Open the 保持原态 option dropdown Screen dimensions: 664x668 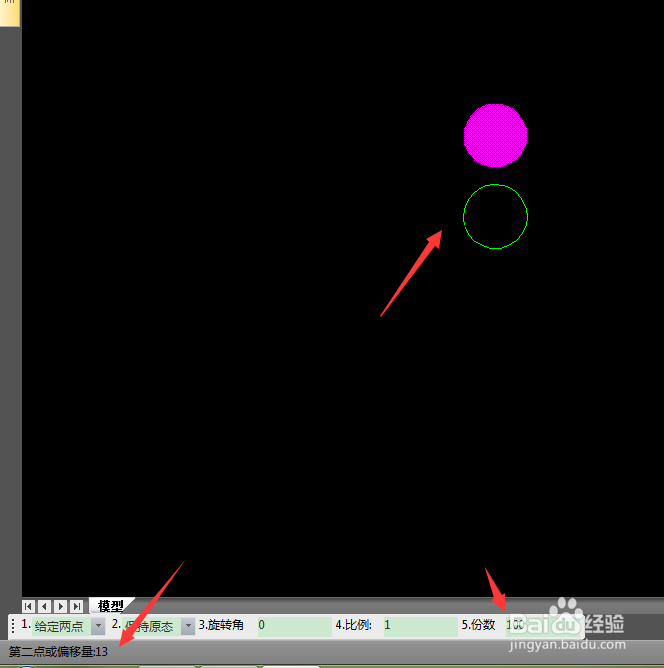188,626
